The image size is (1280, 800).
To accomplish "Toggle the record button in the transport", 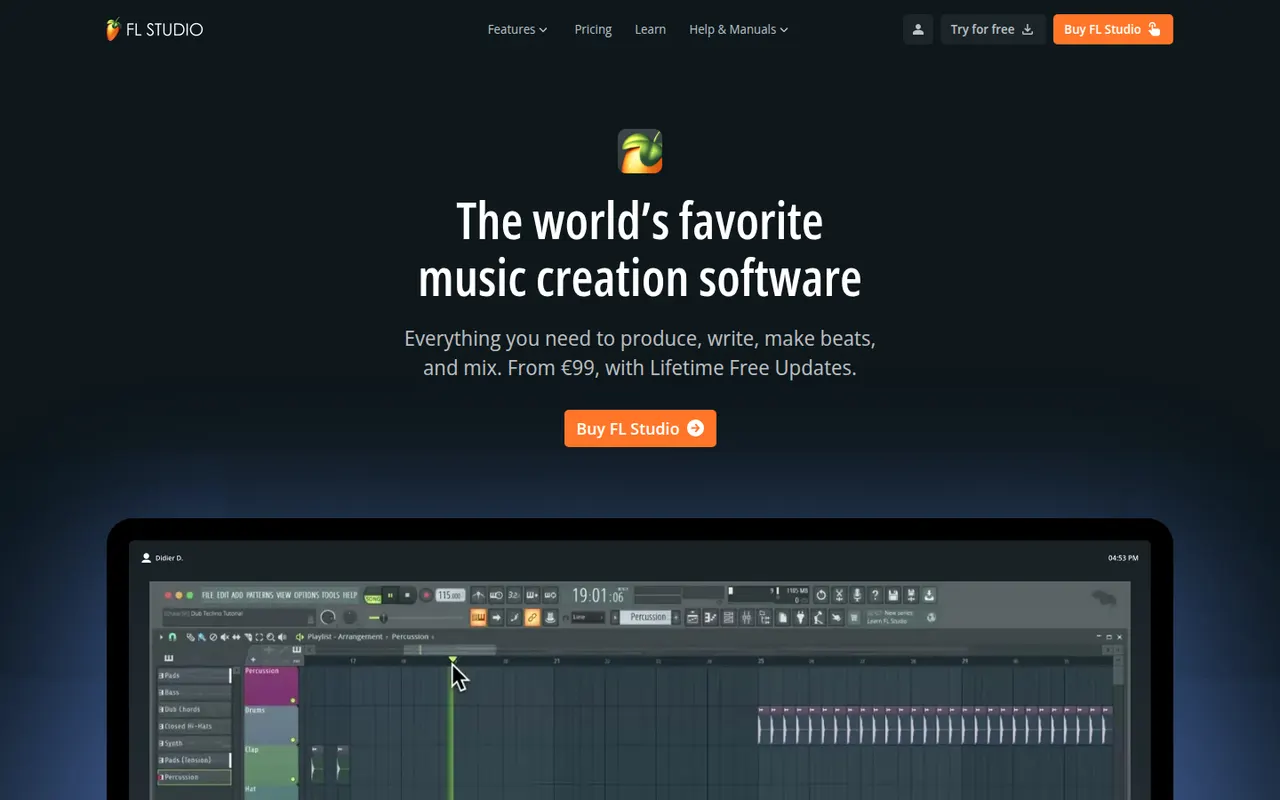I will pos(426,595).
